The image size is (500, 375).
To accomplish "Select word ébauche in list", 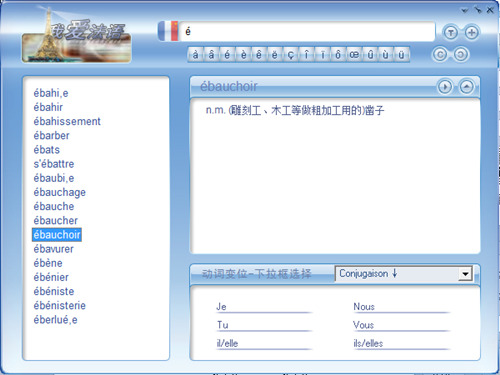I will click(x=54, y=206).
